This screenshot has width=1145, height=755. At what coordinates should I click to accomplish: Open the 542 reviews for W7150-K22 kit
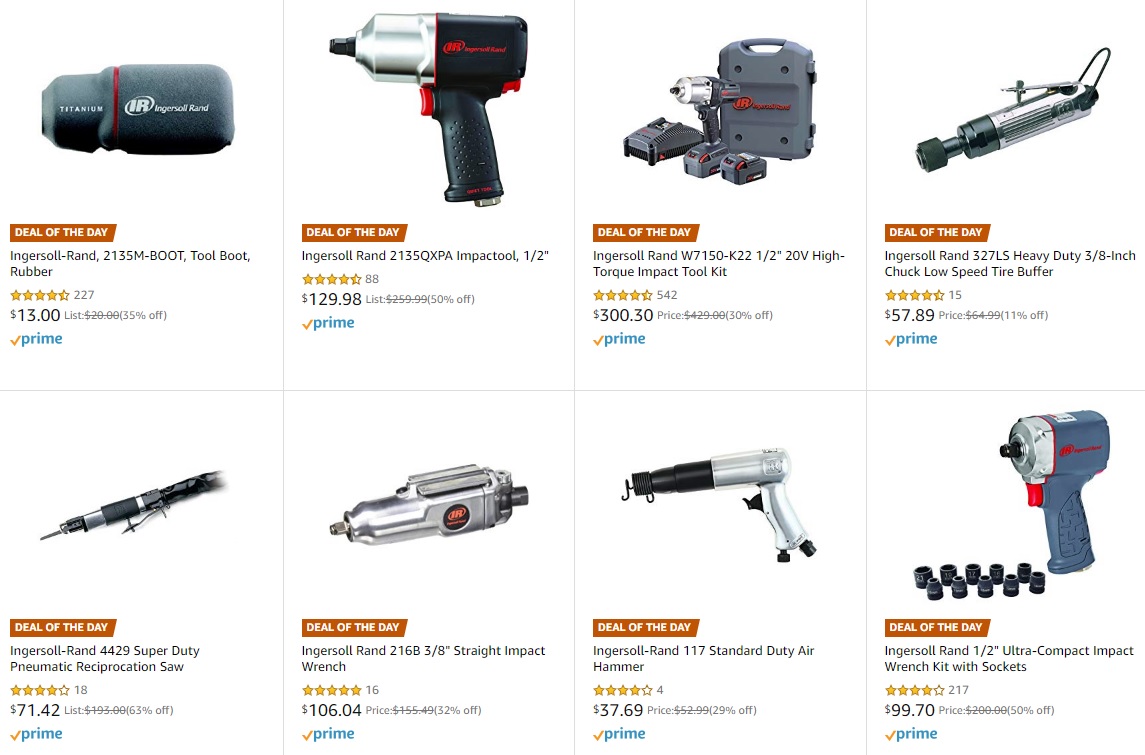pyautogui.click(x=667, y=295)
